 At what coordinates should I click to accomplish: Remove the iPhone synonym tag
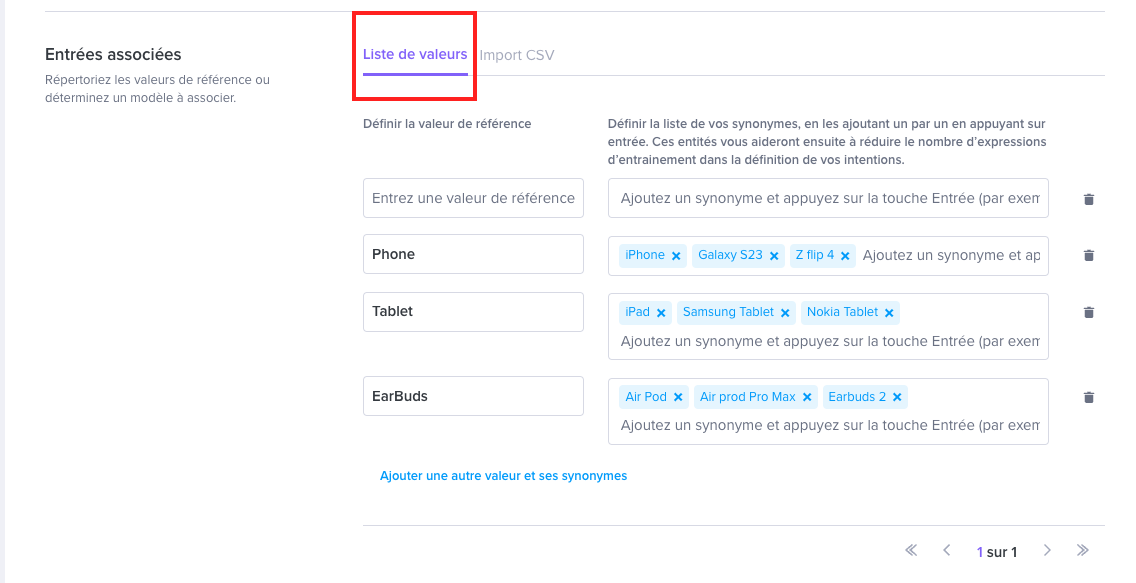pos(676,256)
